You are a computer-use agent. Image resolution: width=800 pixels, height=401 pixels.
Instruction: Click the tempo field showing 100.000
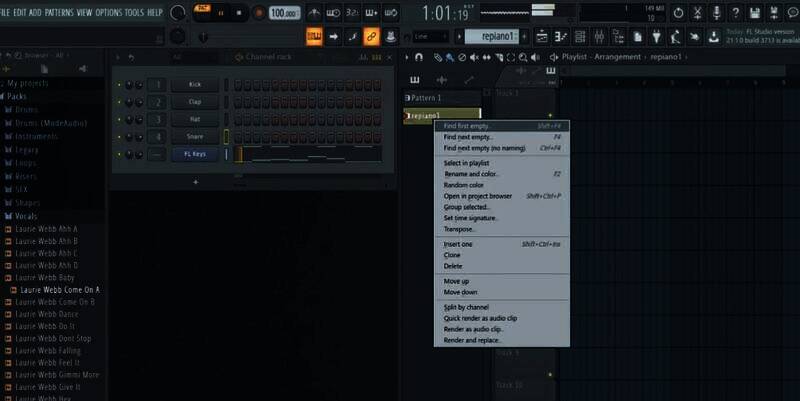pyautogui.click(x=285, y=13)
